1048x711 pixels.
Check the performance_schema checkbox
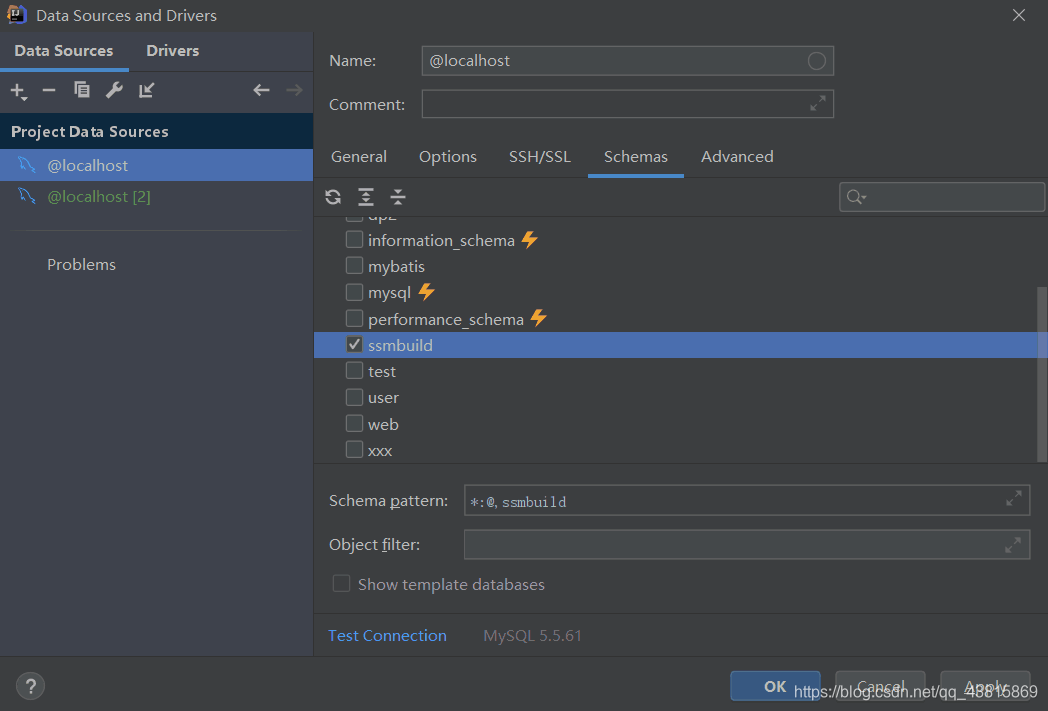click(354, 318)
